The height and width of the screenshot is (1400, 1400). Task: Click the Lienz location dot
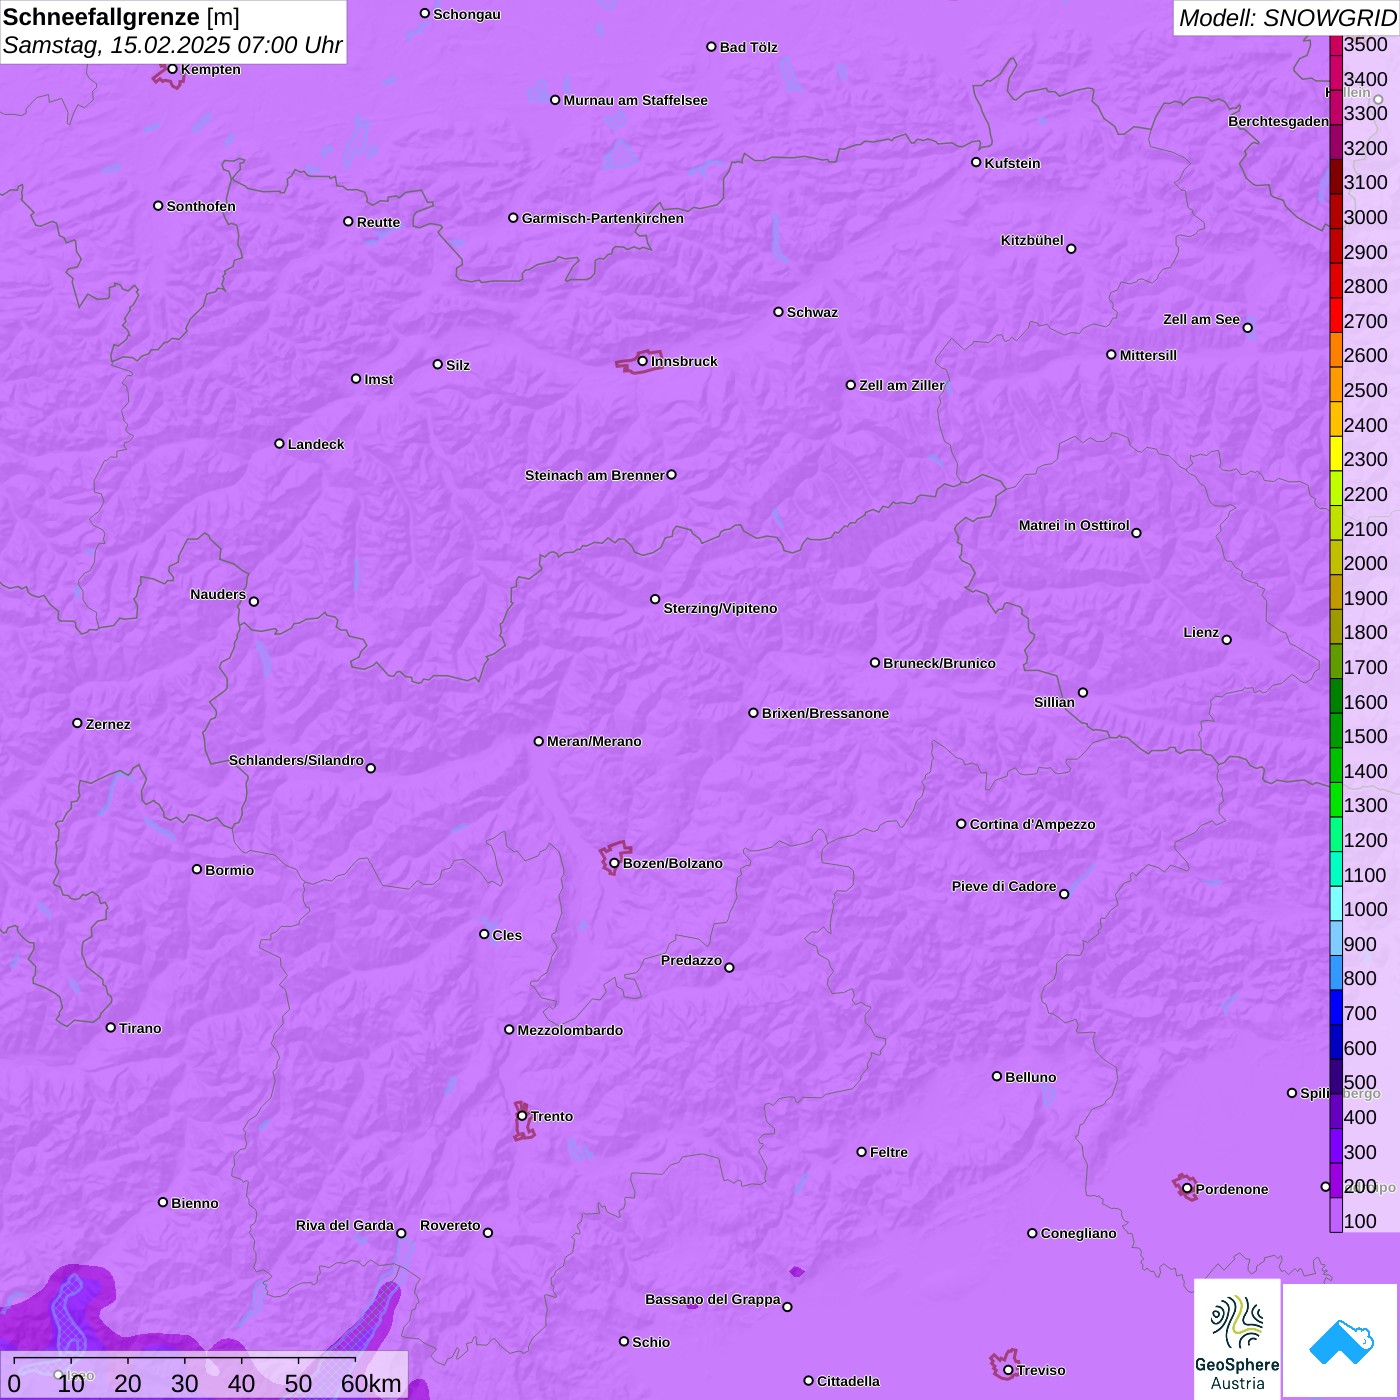click(x=1227, y=640)
